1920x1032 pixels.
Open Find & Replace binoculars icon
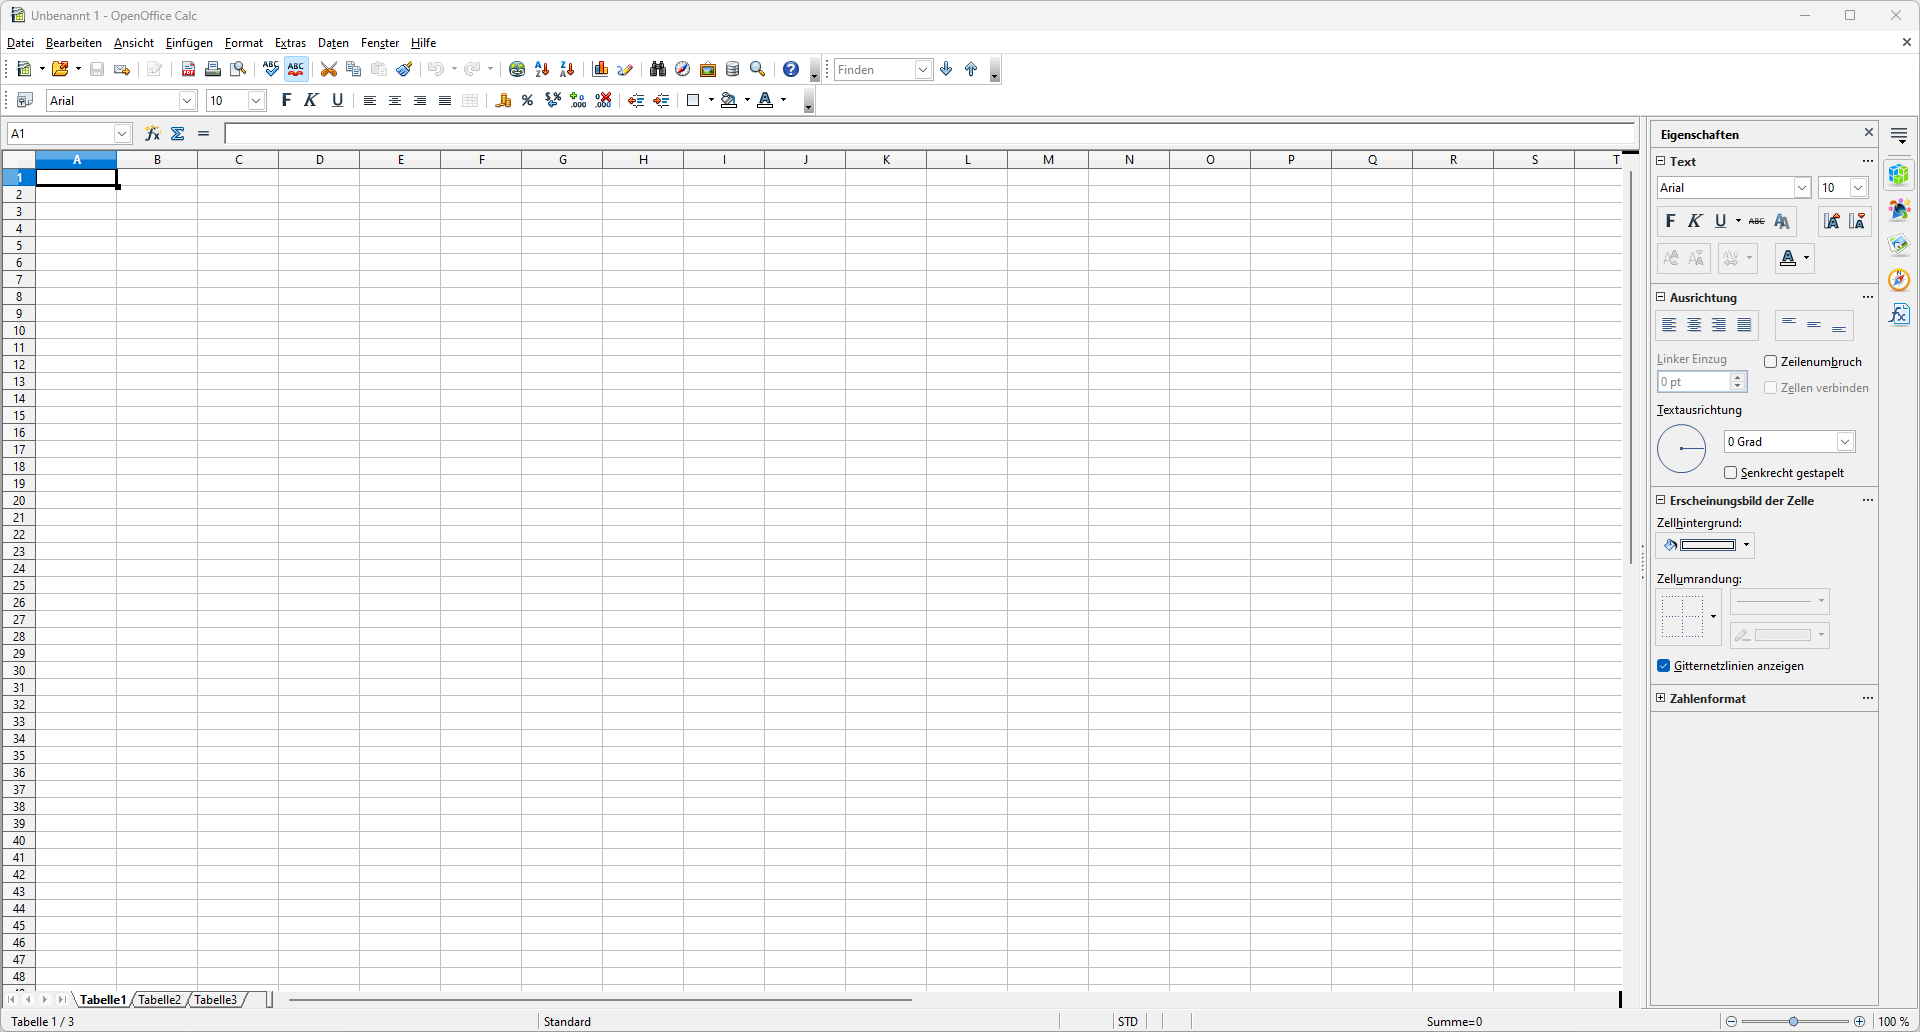(x=657, y=69)
